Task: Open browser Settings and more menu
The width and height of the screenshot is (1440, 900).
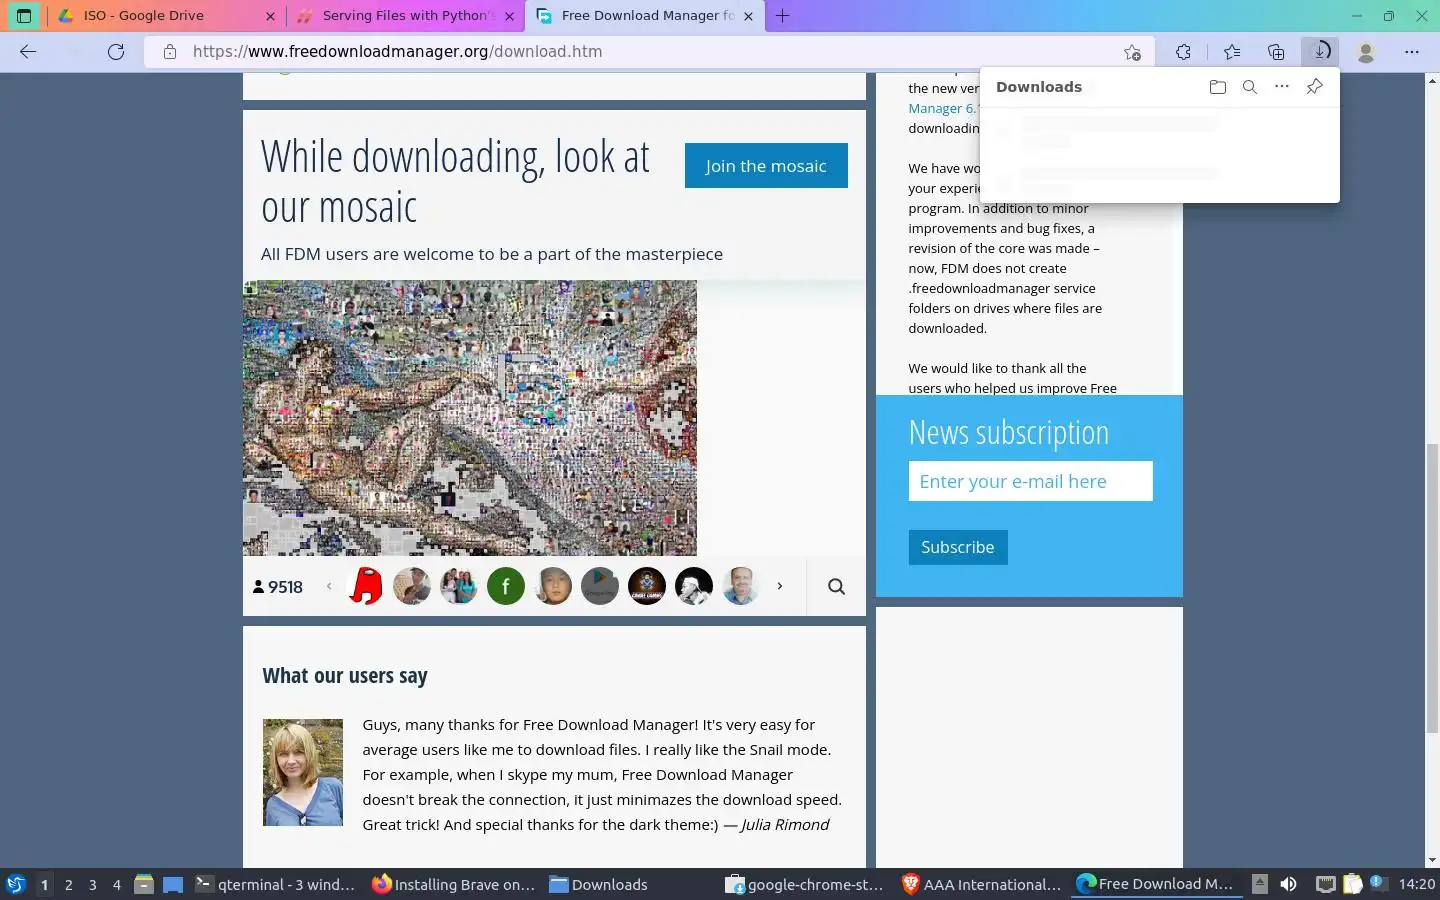Action: [1412, 52]
